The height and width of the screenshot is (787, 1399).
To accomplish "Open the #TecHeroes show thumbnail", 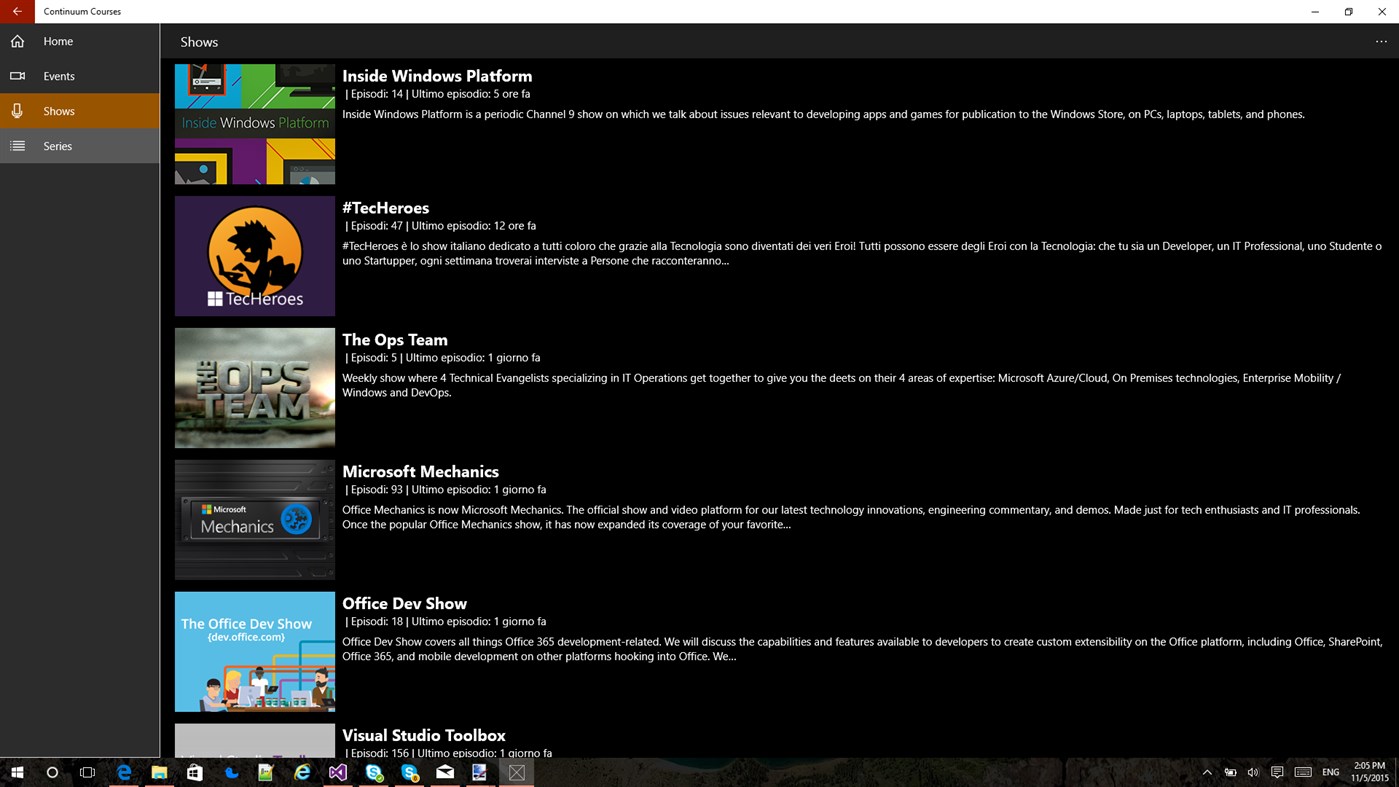I will (x=255, y=256).
